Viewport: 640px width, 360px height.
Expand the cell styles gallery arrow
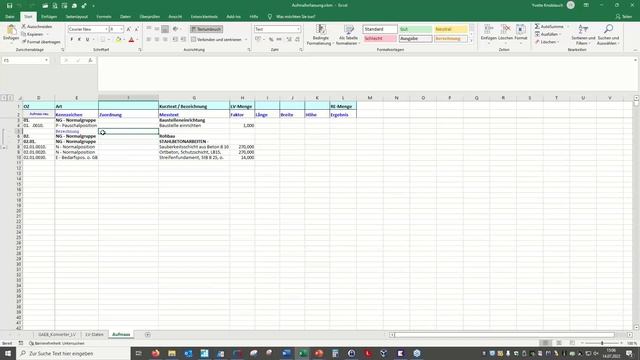click(x=472, y=41)
